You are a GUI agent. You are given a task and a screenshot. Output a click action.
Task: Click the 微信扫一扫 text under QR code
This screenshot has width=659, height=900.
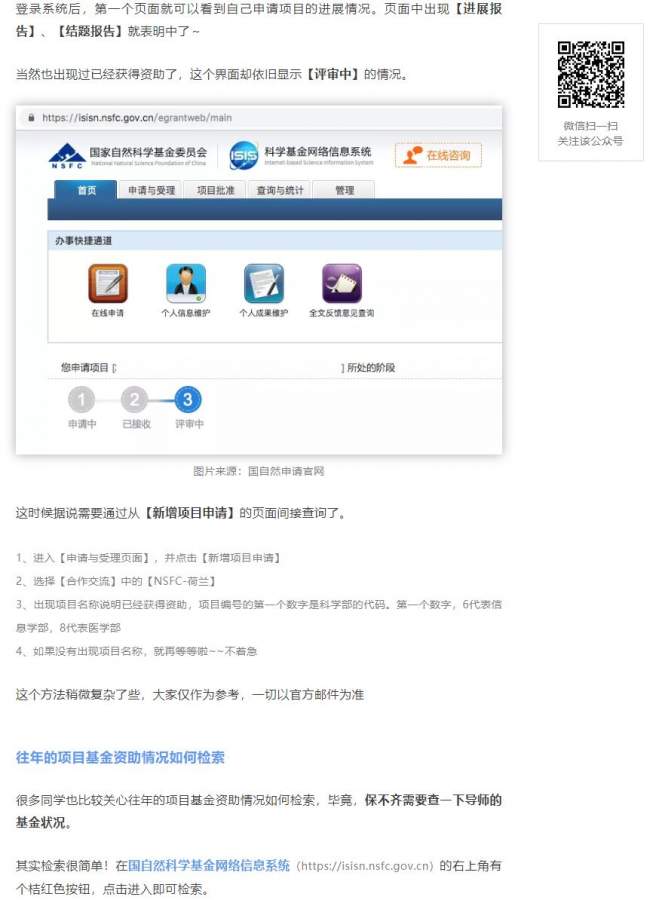click(591, 126)
